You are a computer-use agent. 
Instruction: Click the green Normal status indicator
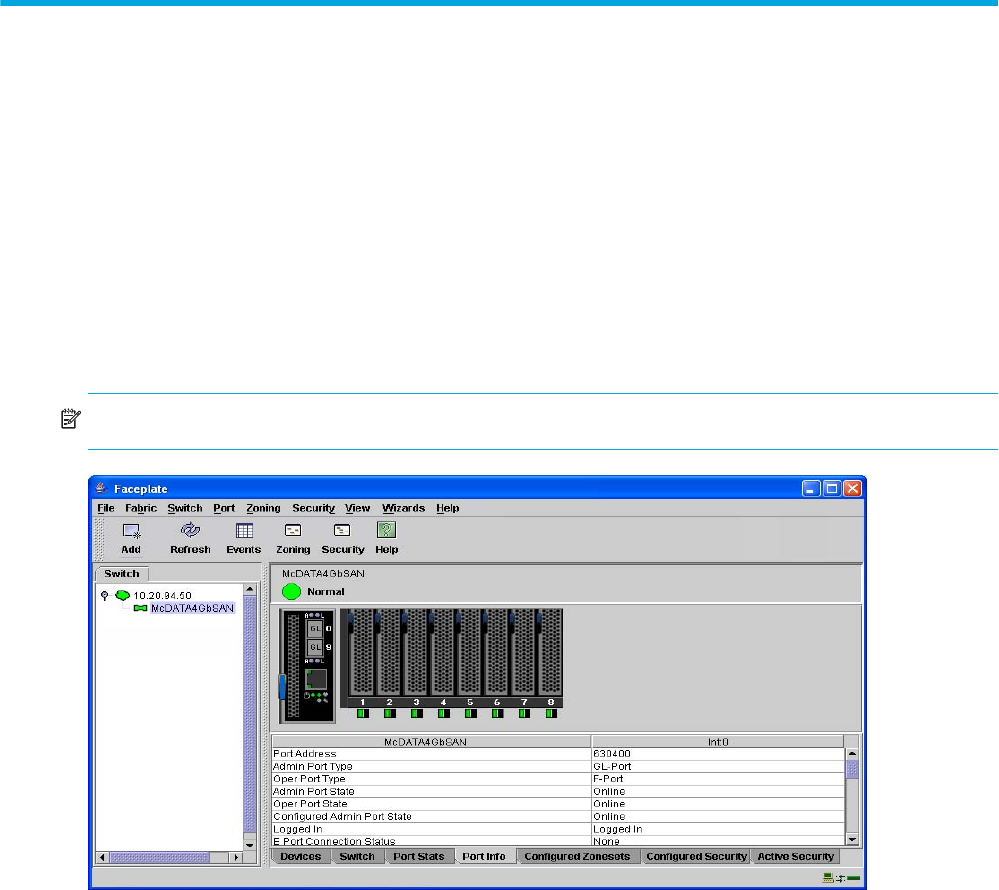pos(291,592)
